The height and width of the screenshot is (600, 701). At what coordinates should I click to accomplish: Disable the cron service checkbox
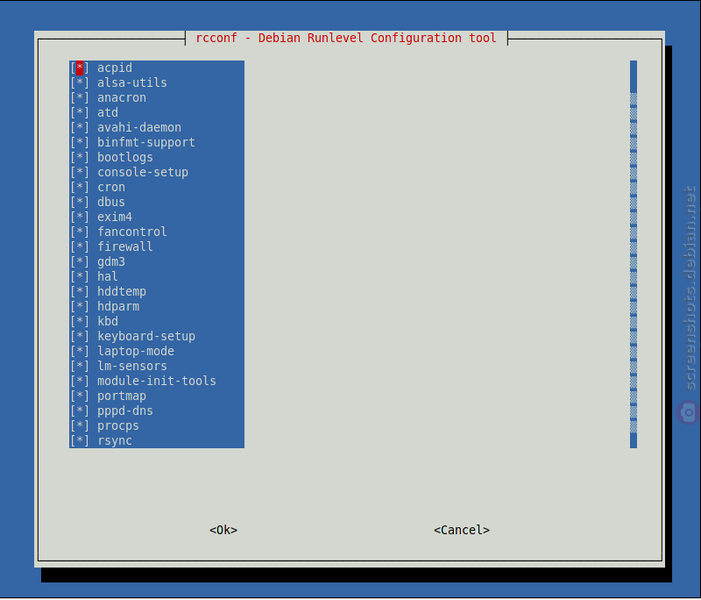80,187
